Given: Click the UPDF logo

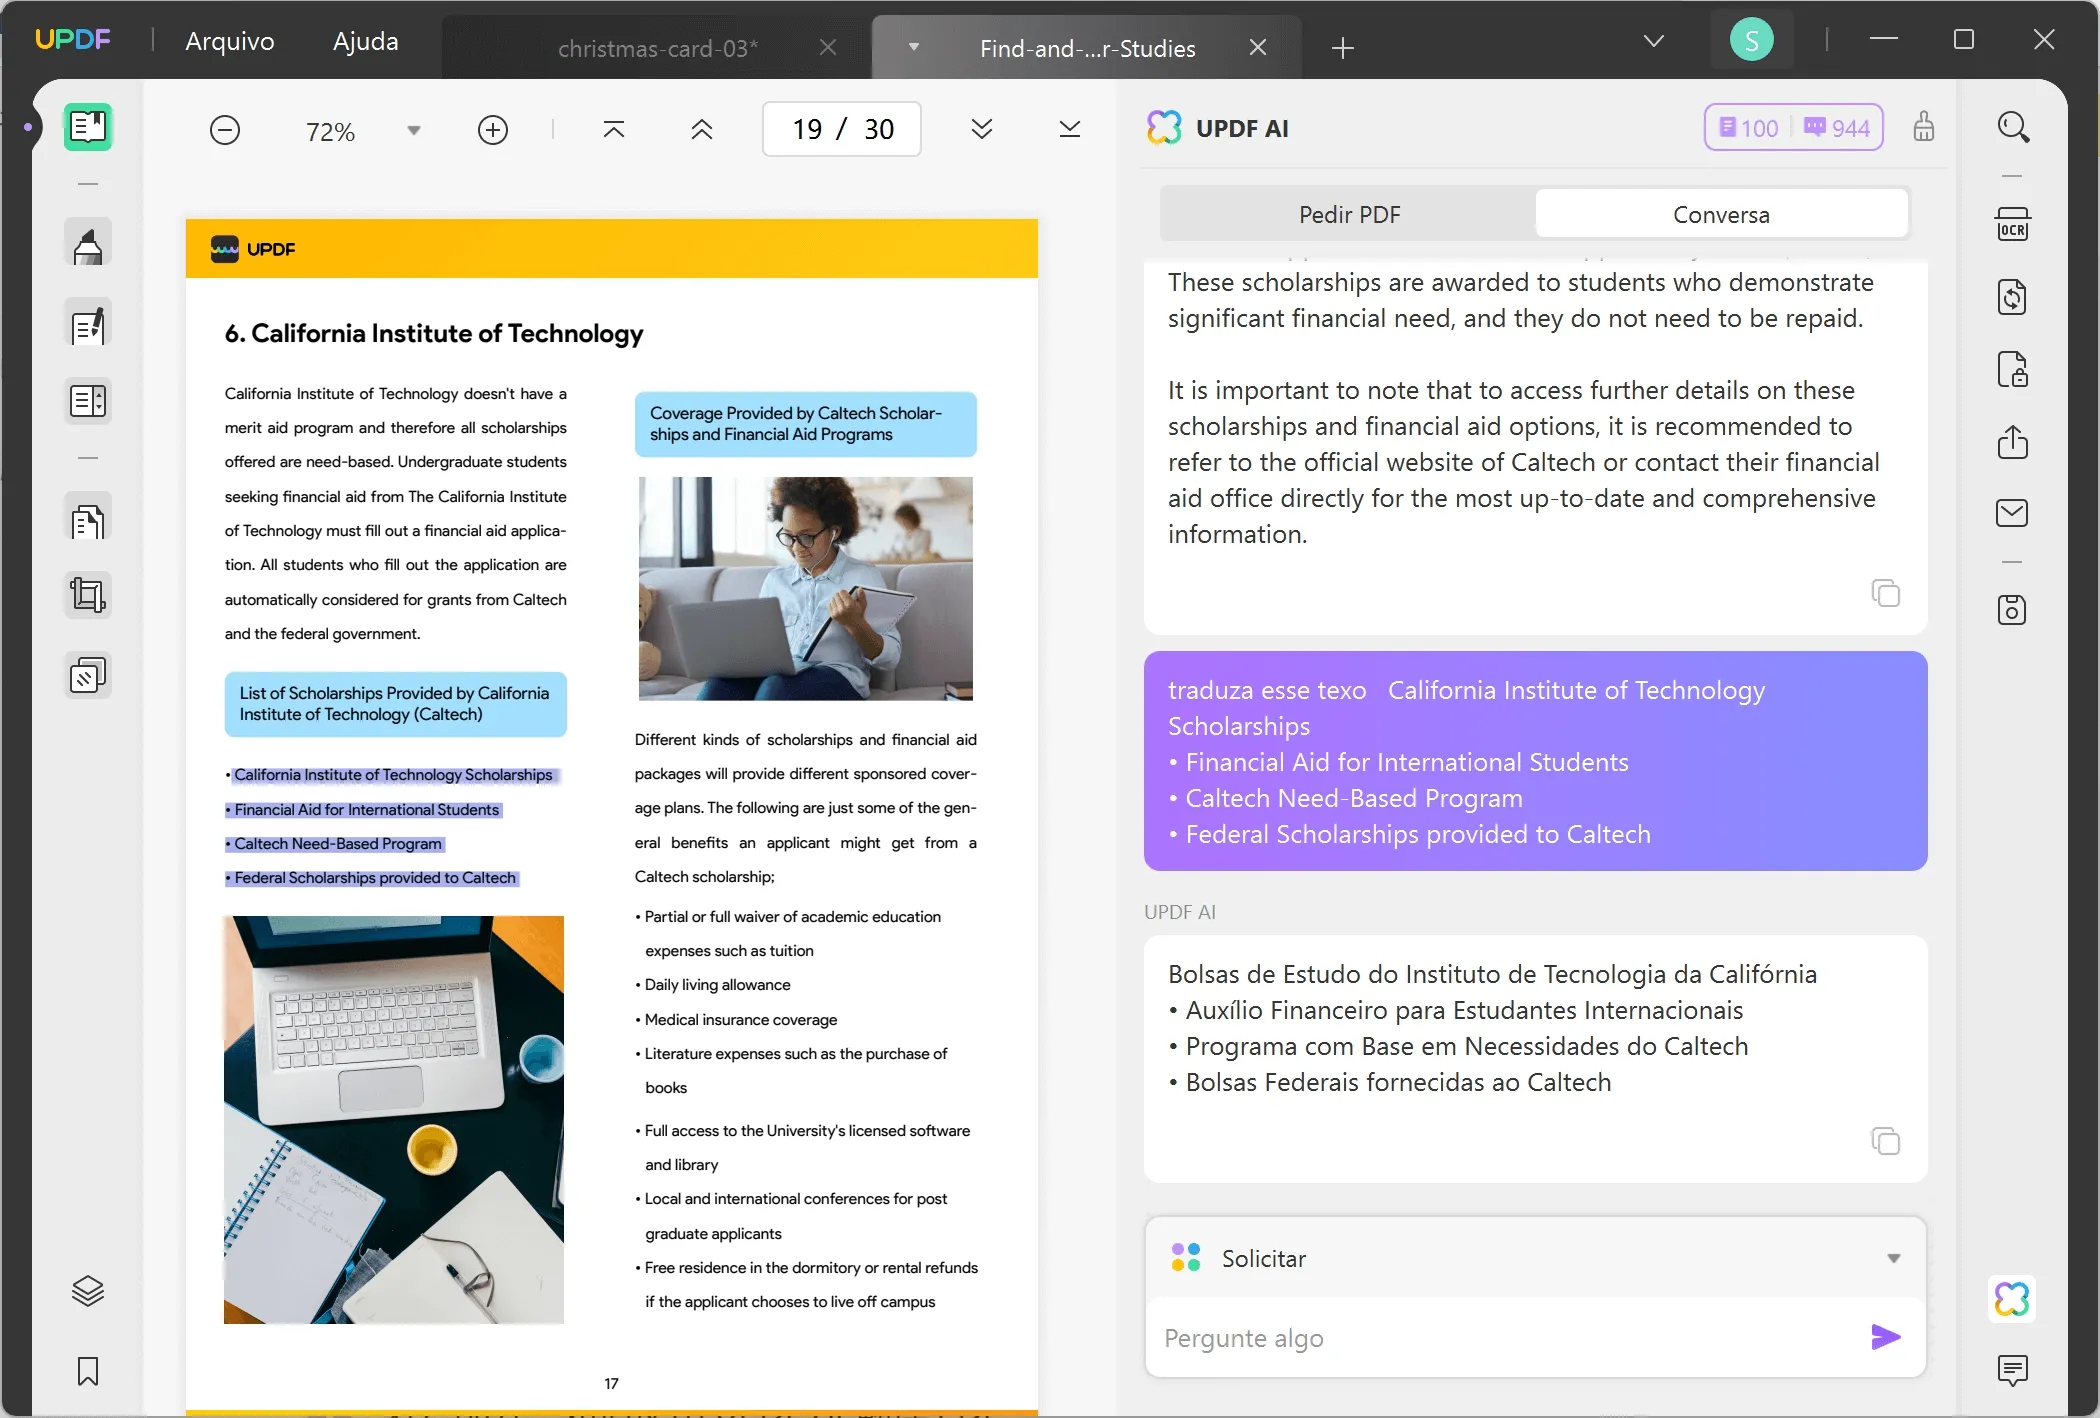Looking at the screenshot, I should point(72,39).
